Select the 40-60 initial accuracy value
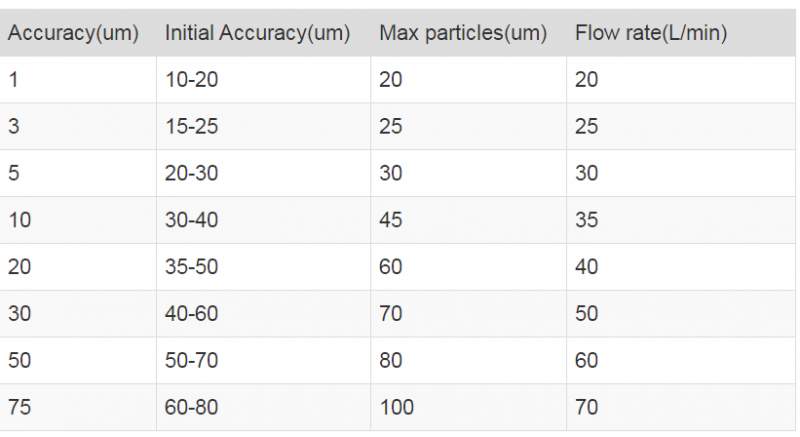This screenshot has width=800, height=437. pos(191,314)
